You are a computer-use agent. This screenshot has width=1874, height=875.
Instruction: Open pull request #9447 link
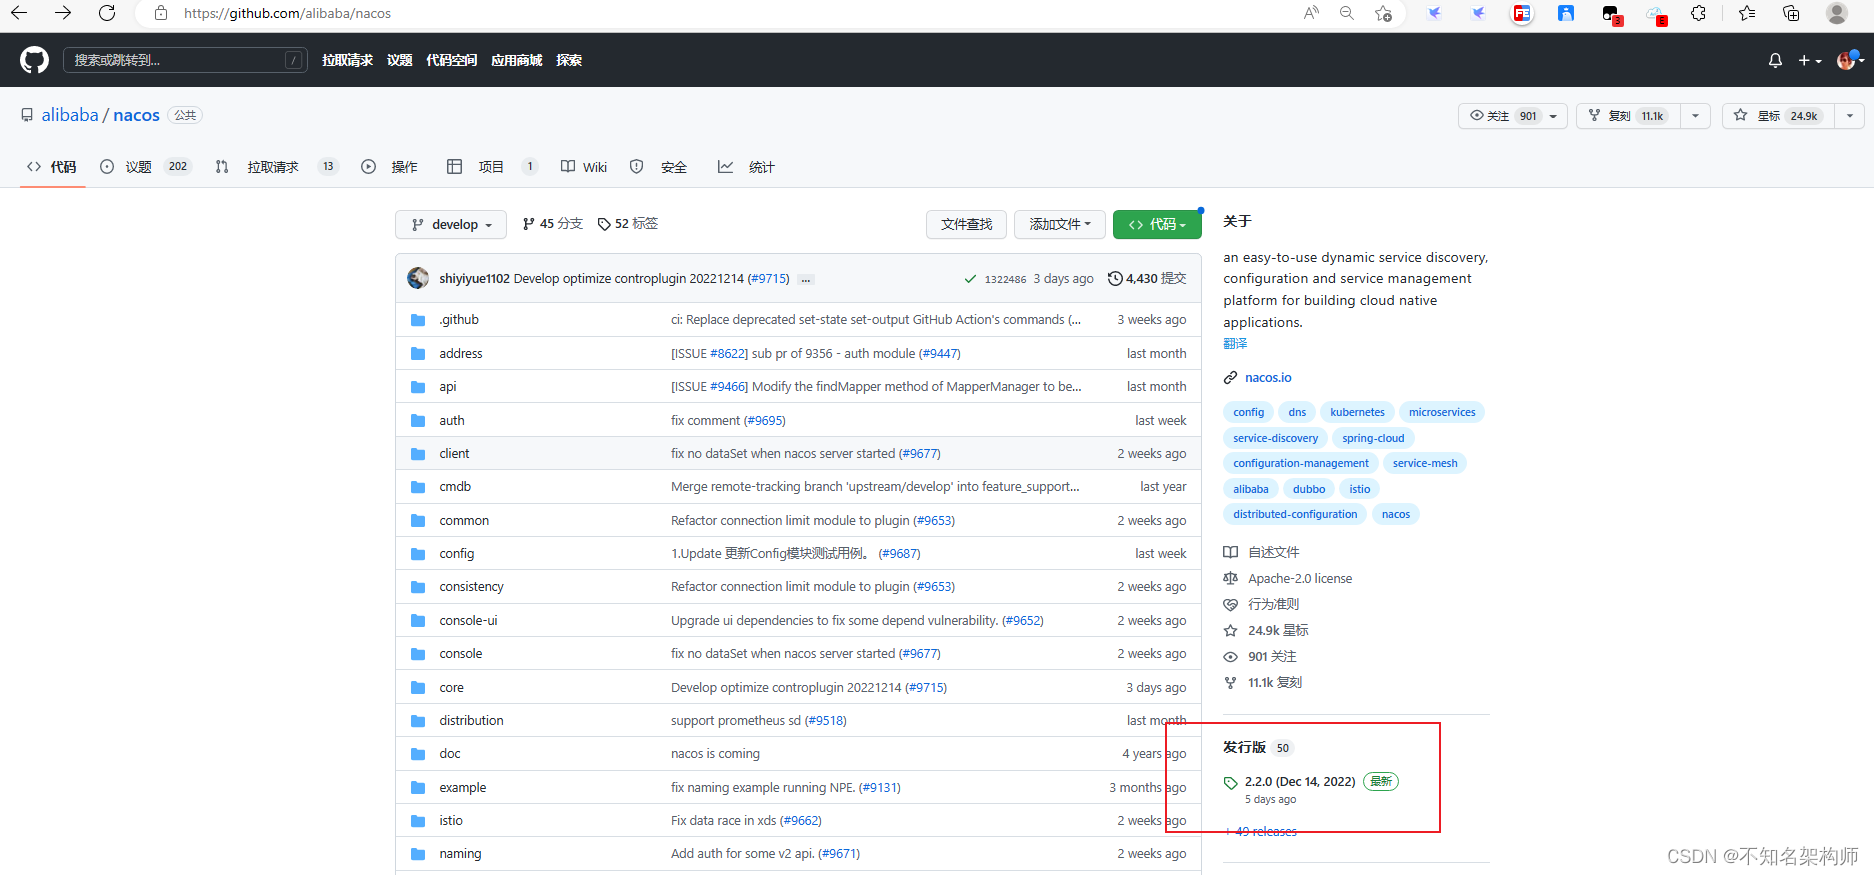[x=940, y=354]
